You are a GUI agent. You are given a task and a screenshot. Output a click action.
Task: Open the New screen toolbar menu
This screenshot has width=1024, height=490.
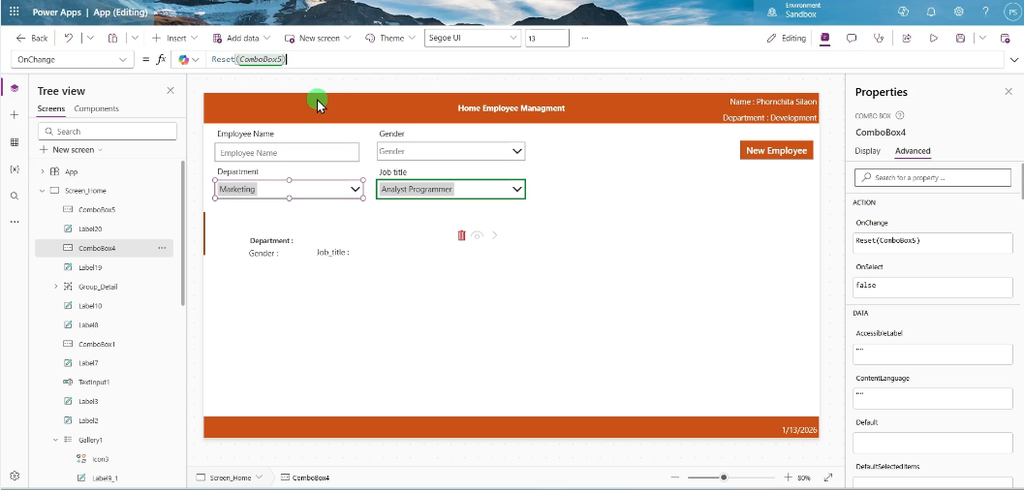click(x=318, y=39)
